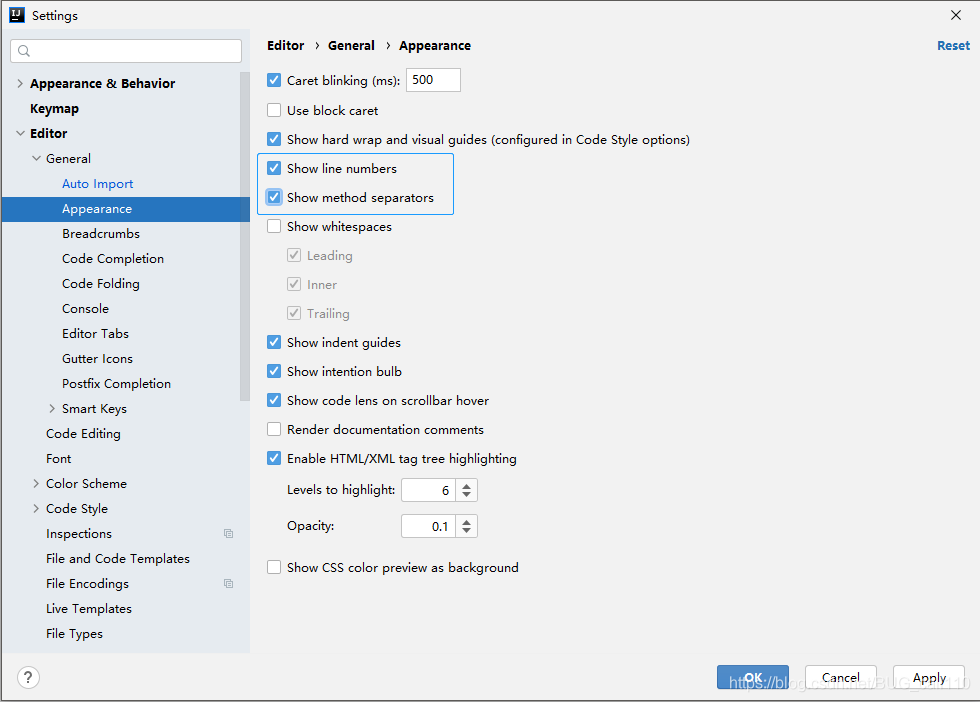This screenshot has height=702, width=980.
Task: Click General in the breadcrumb navigation
Action: coord(351,45)
